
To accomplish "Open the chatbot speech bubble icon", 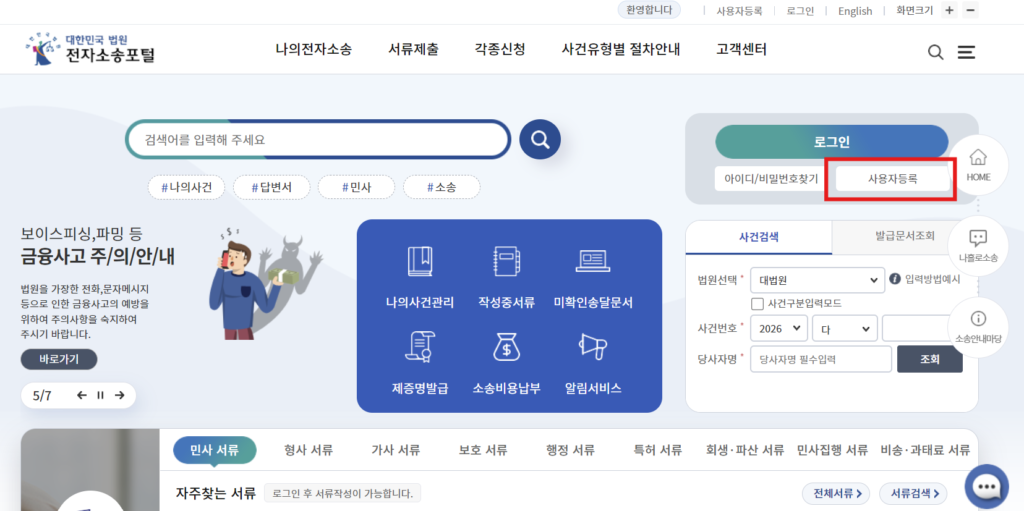I will [987, 487].
